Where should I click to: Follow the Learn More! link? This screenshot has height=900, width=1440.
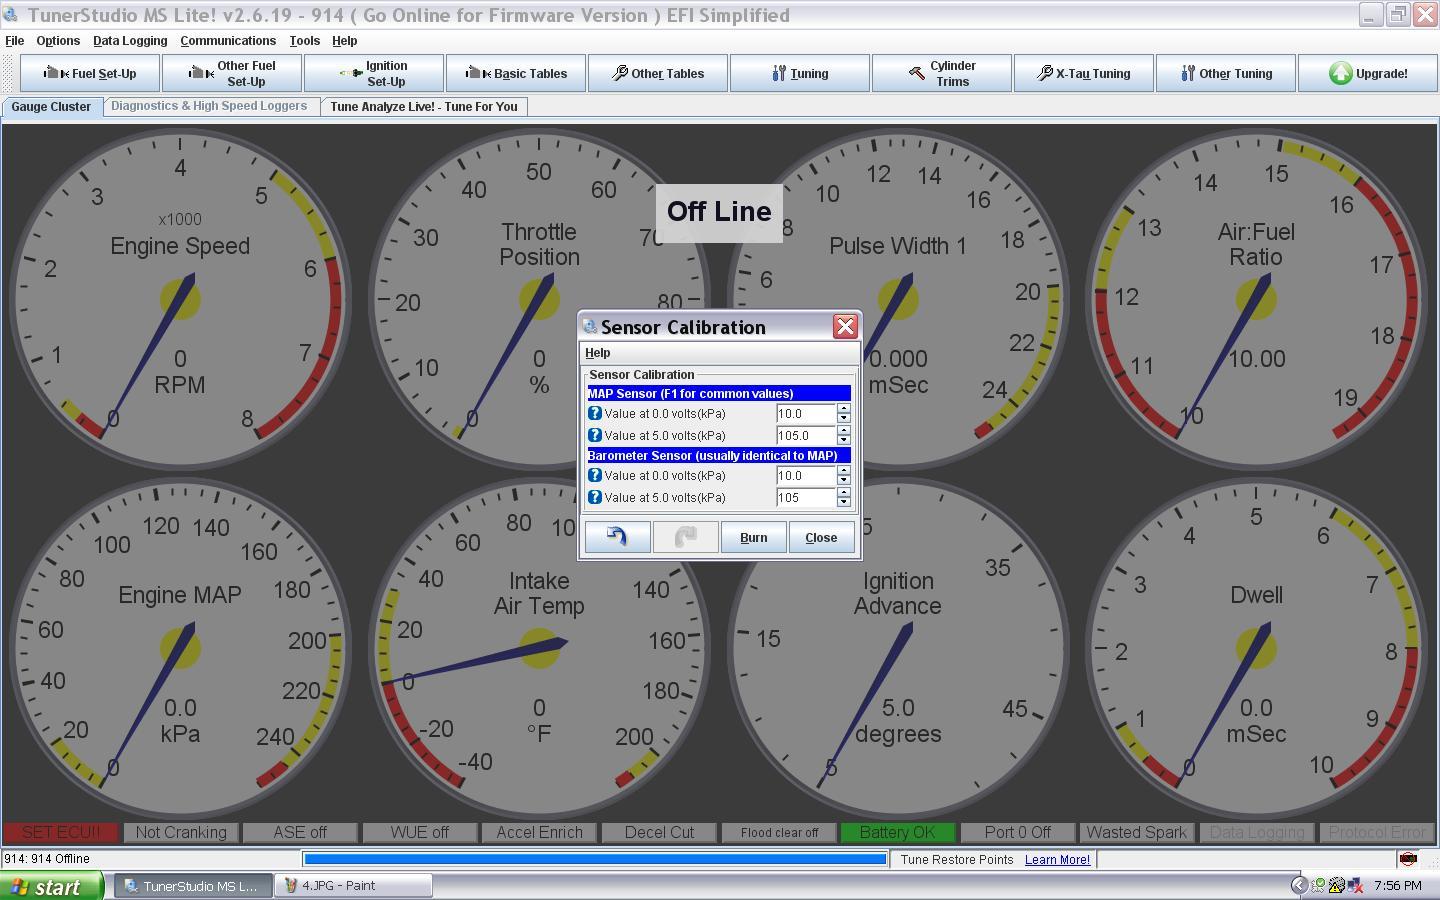1057,859
